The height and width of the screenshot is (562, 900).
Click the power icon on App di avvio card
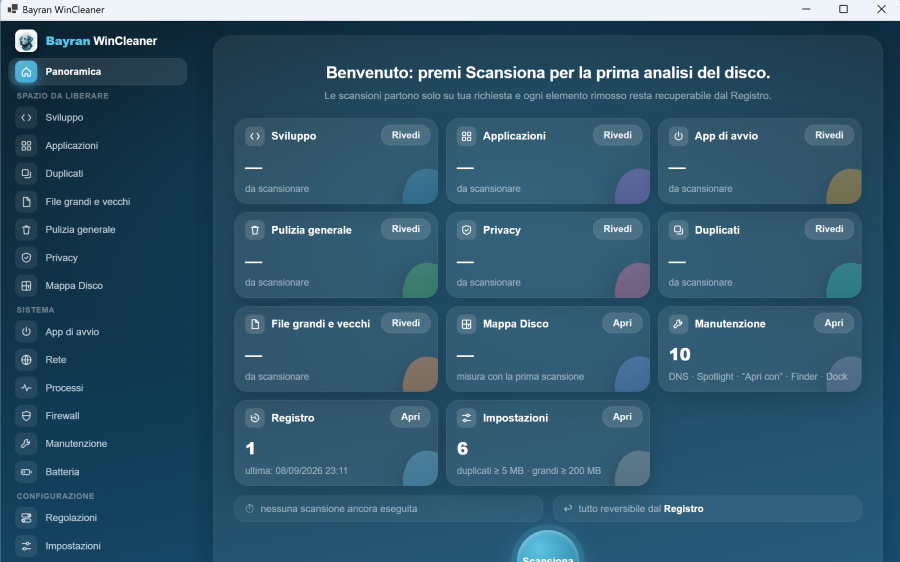[678, 136]
